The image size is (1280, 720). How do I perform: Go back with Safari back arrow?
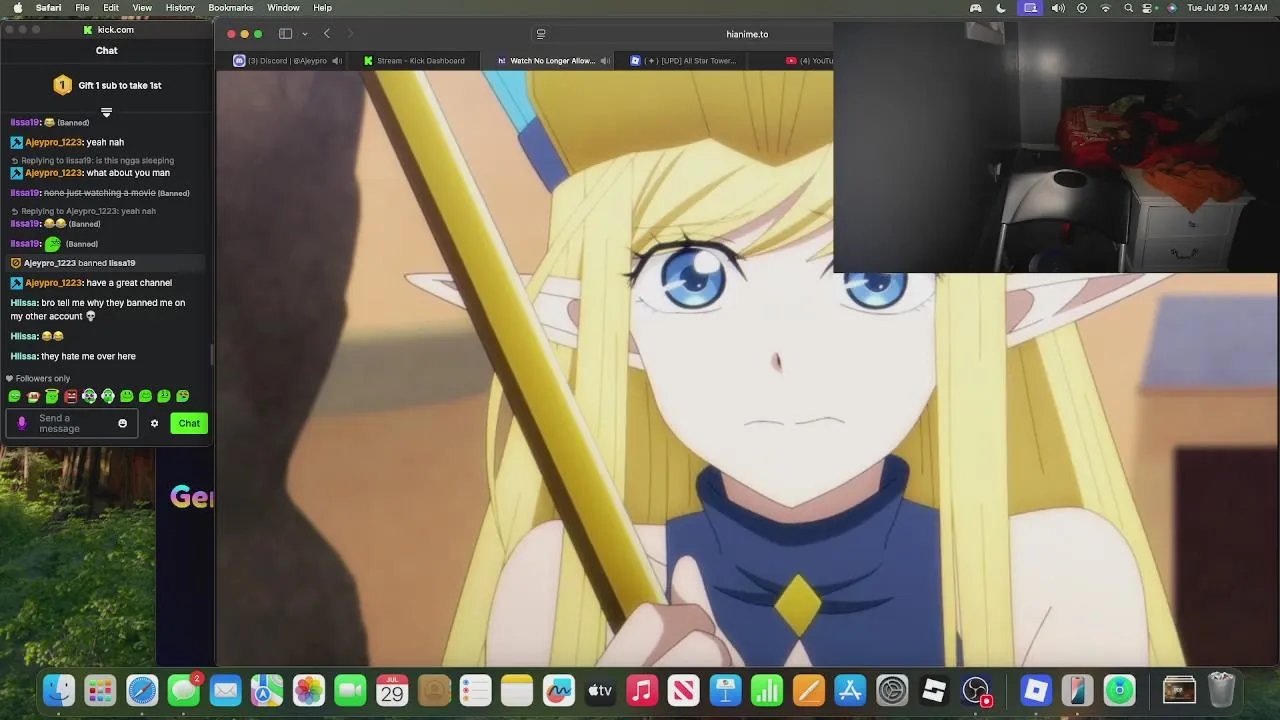326,34
